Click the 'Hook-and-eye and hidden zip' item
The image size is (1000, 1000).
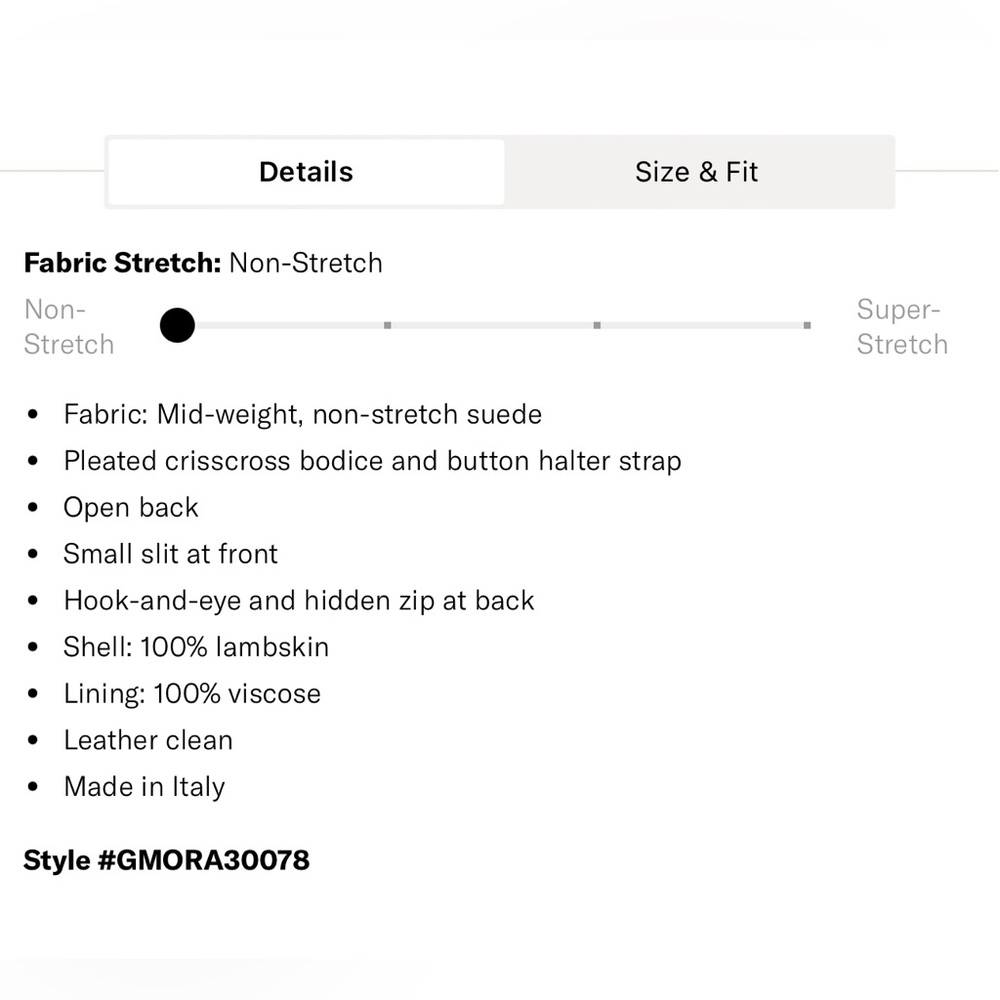[299, 601]
